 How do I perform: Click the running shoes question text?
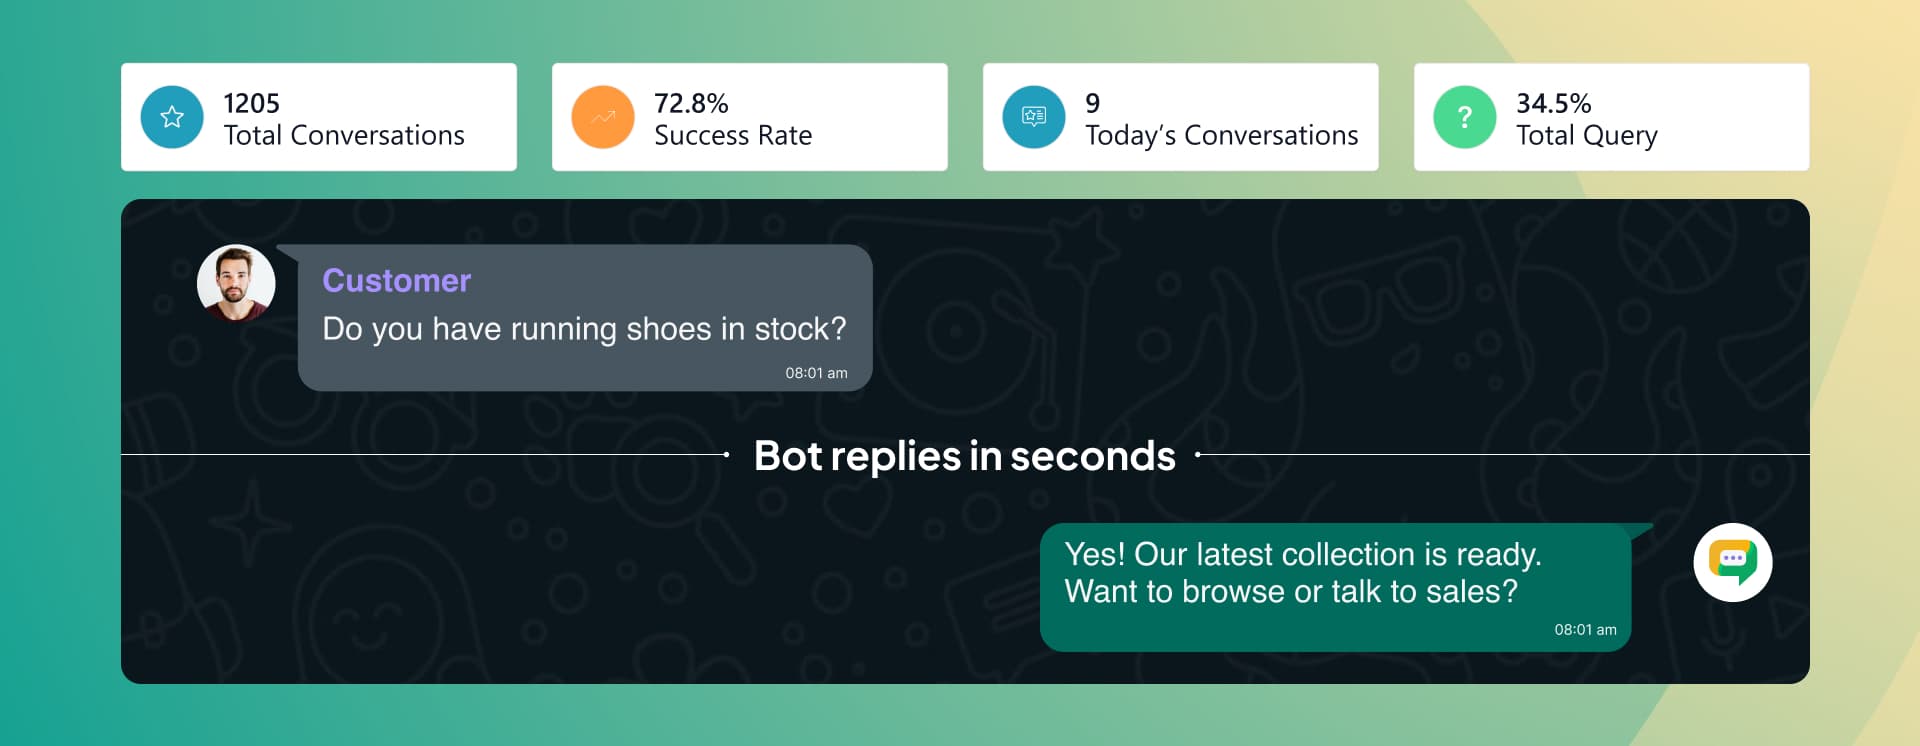584,329
